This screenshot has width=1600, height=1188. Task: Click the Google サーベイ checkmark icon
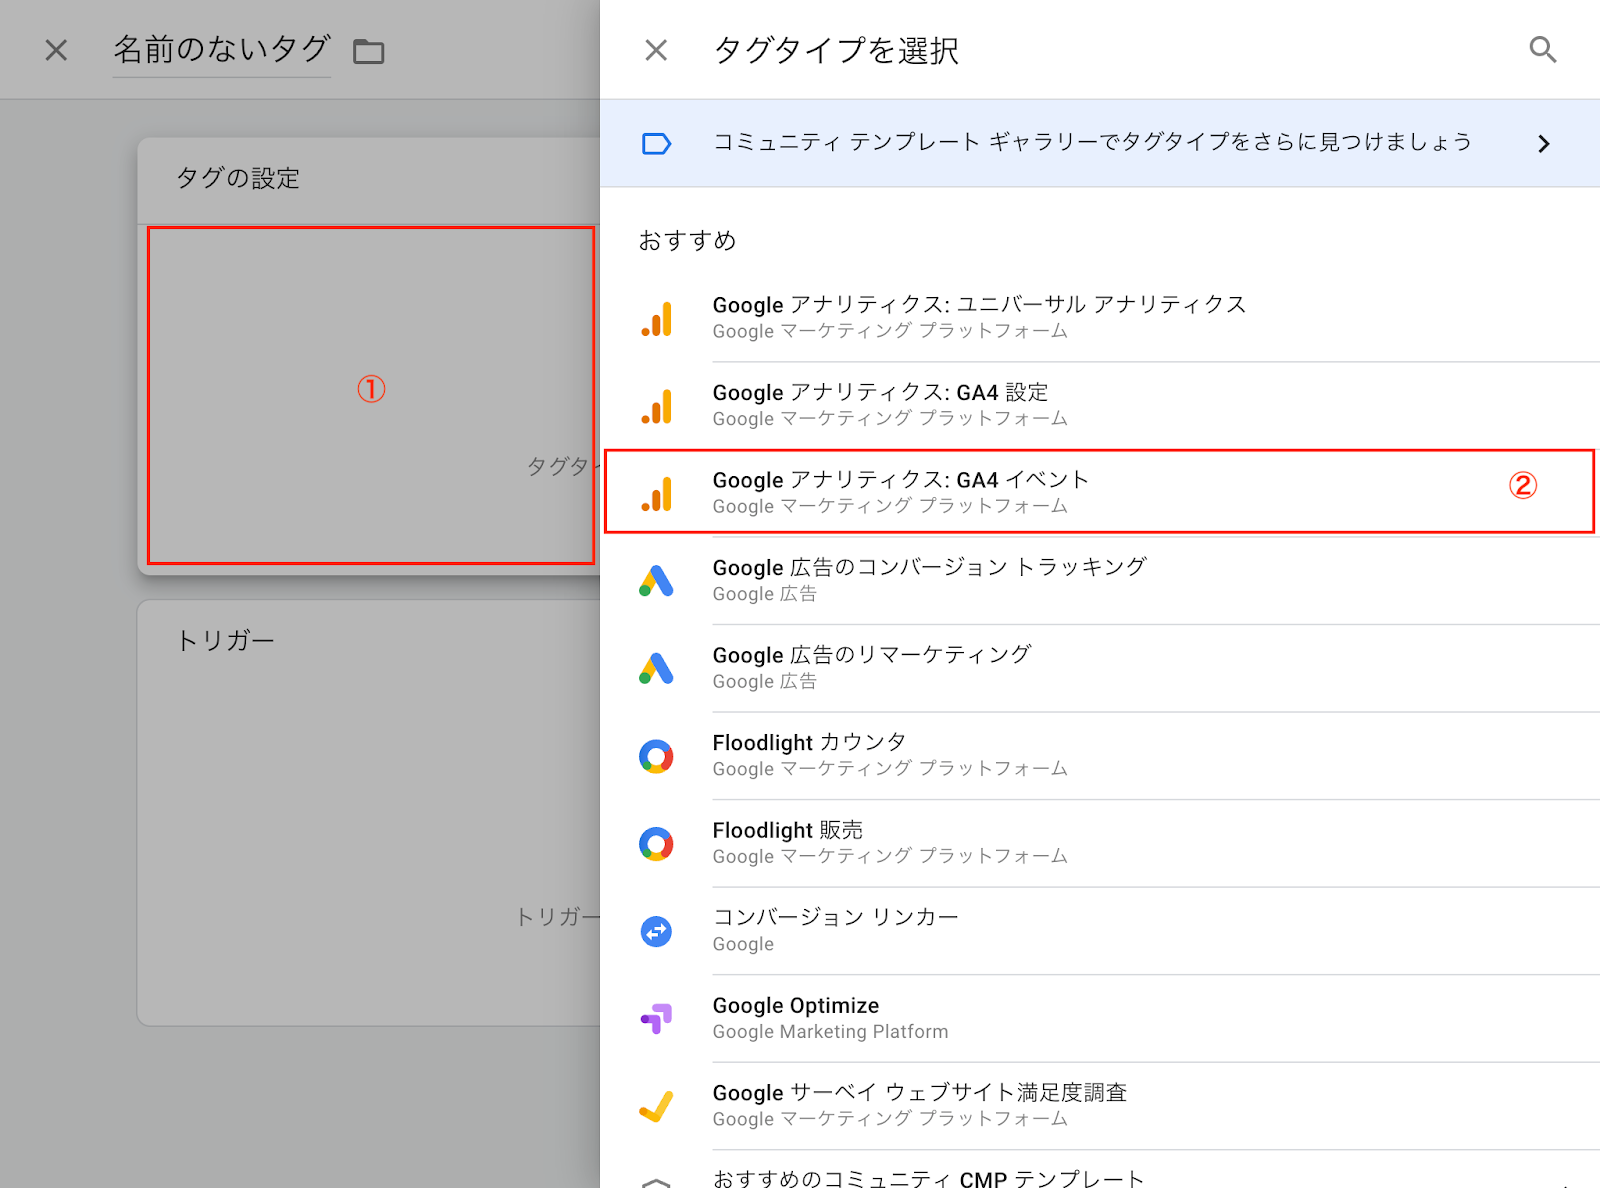tap(657, 1106)
